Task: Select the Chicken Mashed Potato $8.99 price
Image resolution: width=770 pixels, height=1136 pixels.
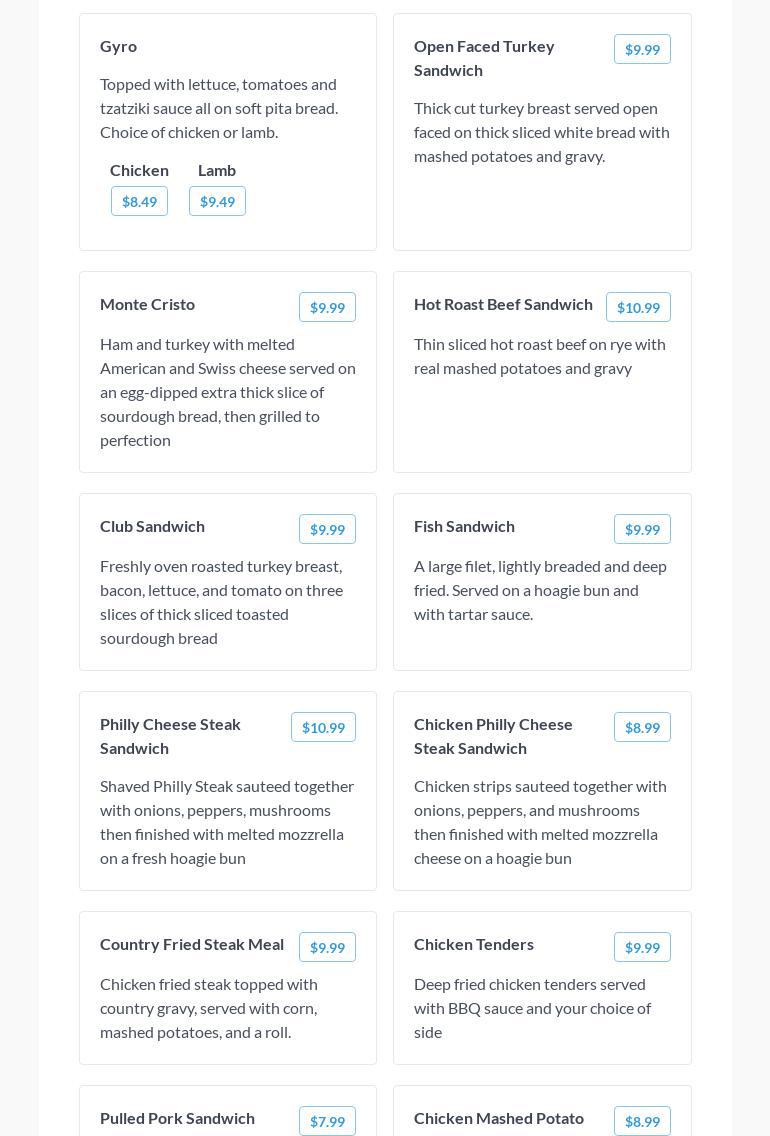Action: pyautogui.click(x=642, y=1121)
